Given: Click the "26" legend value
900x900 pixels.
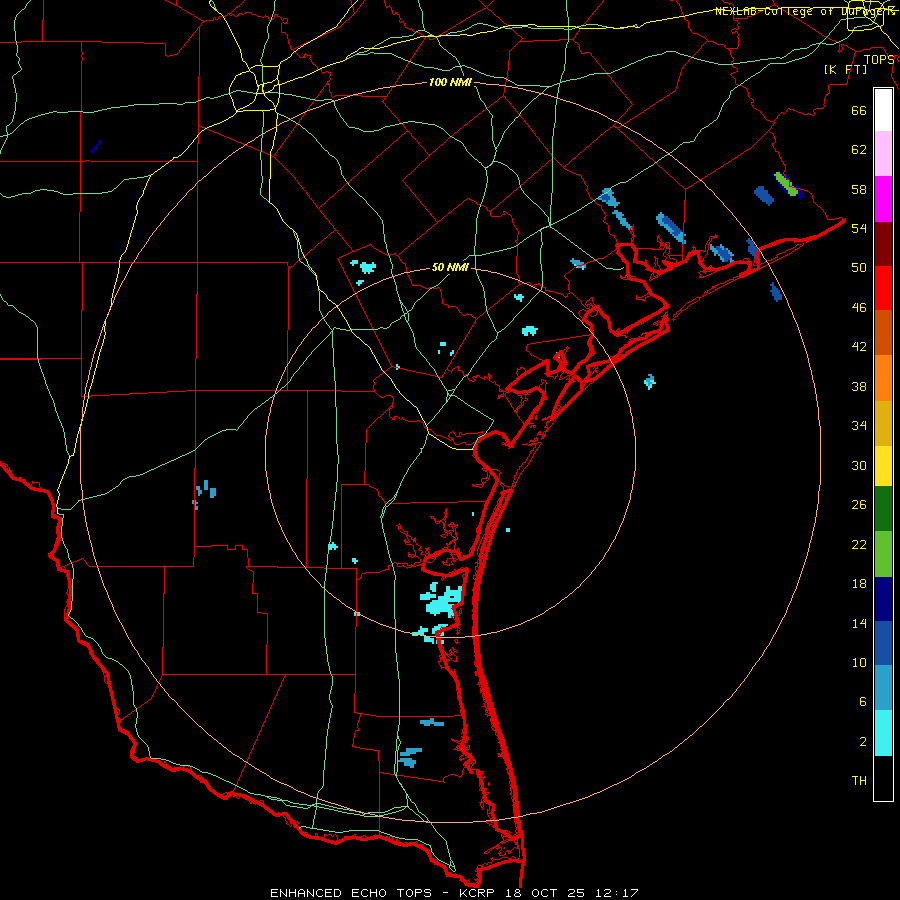Looking at the screenshot, I should 859,505.
